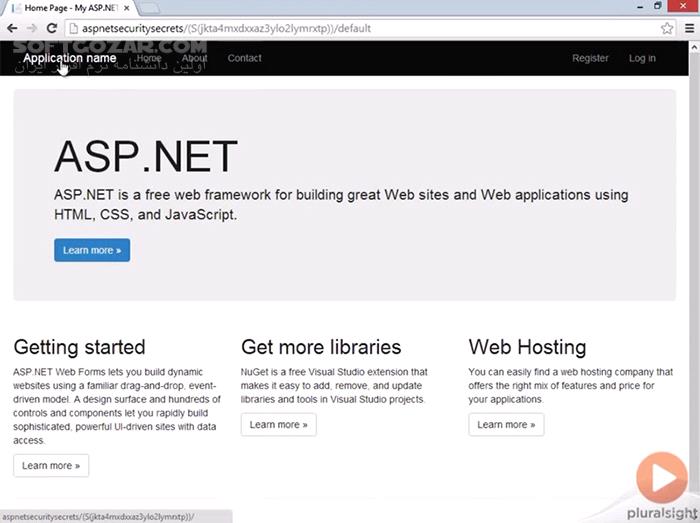Click the Getting started heading

point(79,347)
